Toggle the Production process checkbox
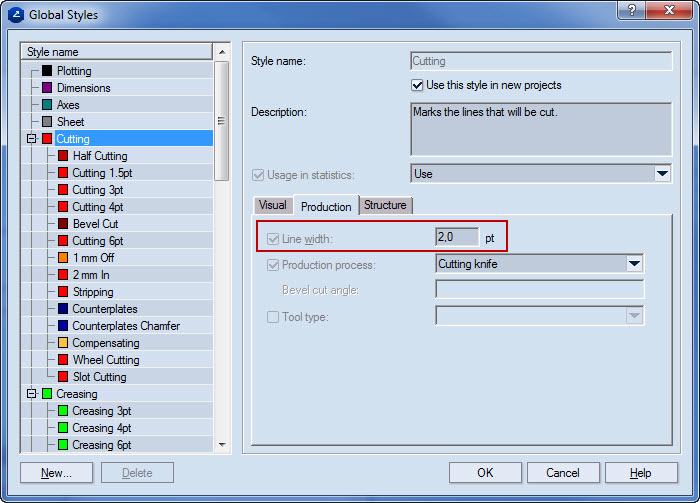700x503 pixels. 273,265
